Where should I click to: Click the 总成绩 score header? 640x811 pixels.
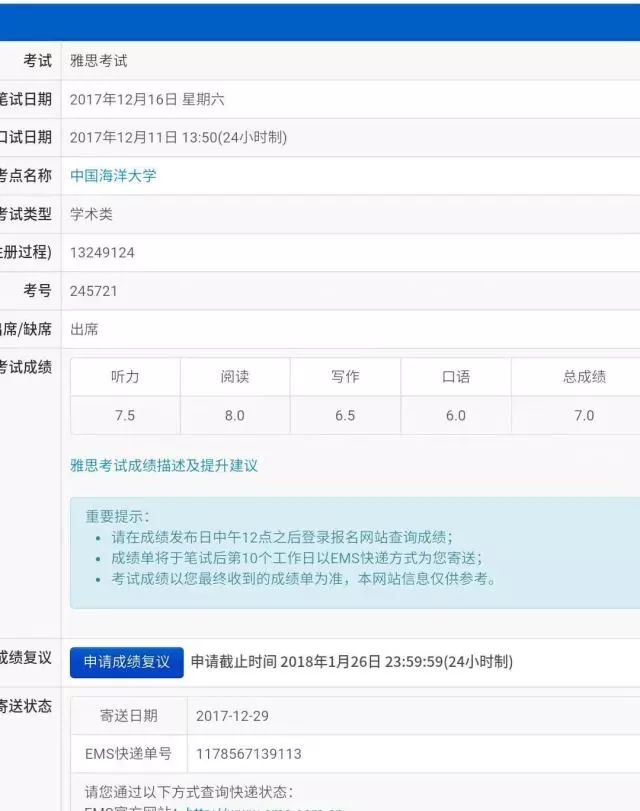[584, 377]
